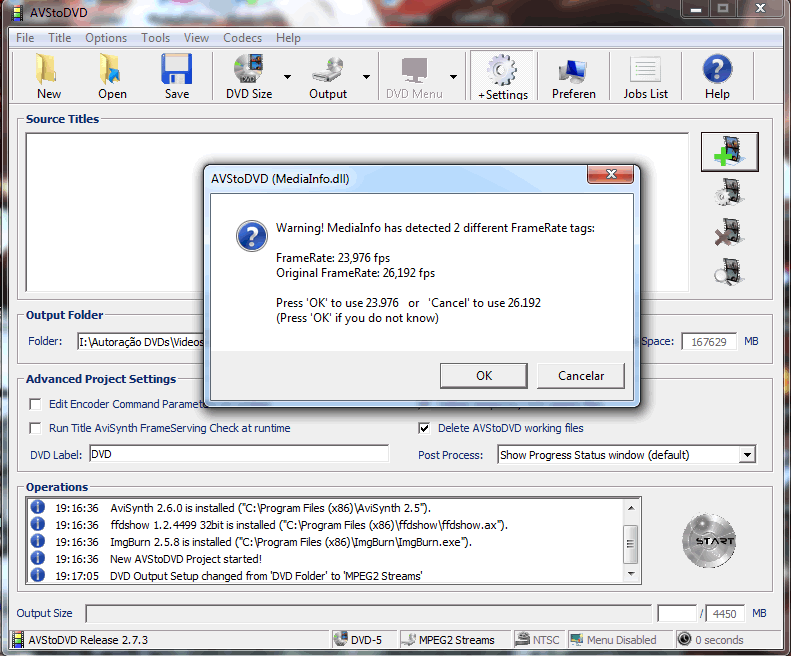The height and width of the screenshot is (656, 791).
Task: Open the Codecs menu
Action: (x=243, y=38)
